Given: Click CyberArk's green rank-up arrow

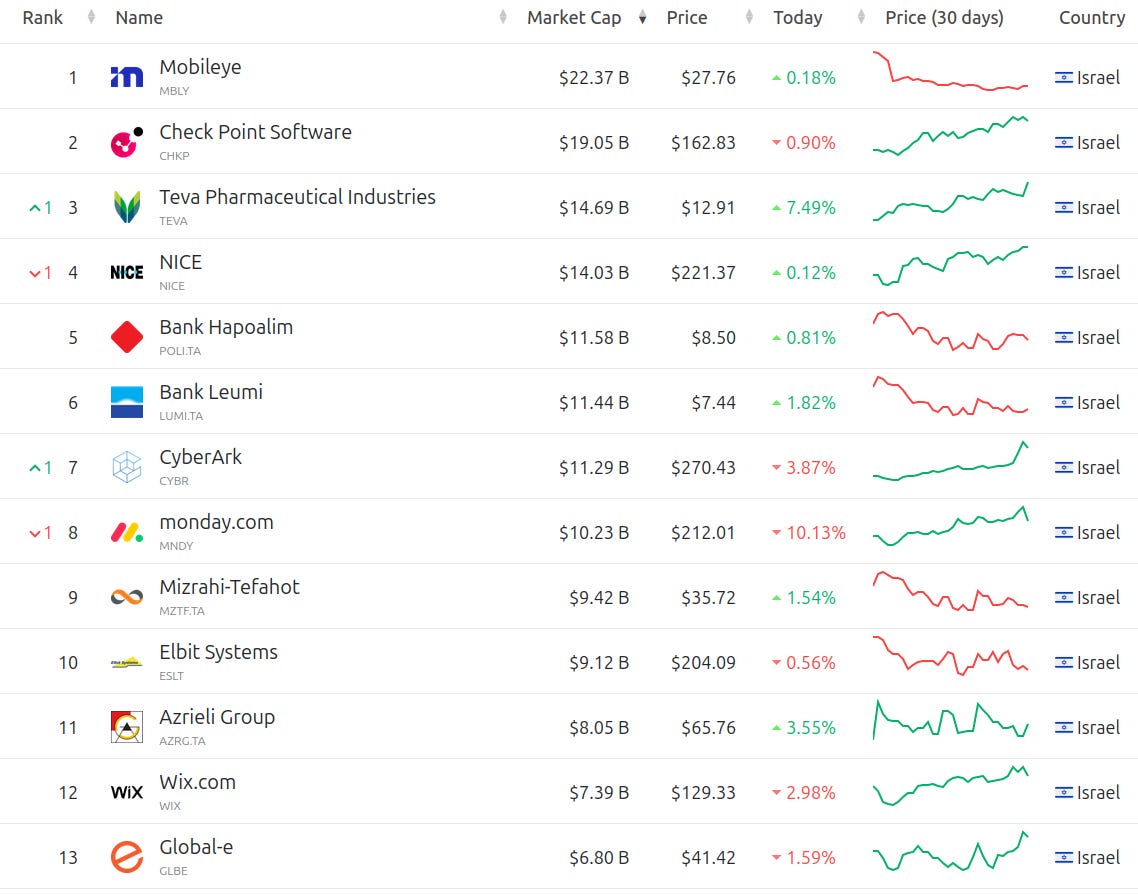Looking at the screenshot, I should [34, 468].
